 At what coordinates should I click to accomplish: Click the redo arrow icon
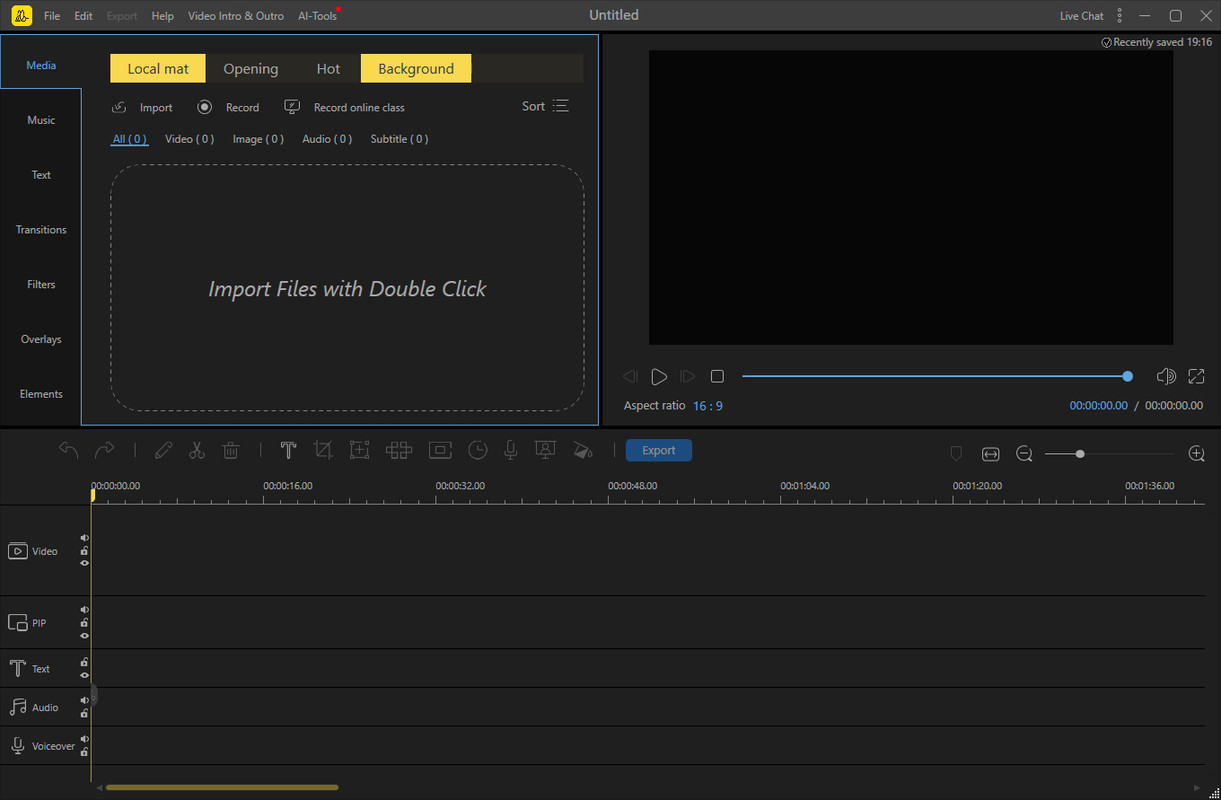104,451
